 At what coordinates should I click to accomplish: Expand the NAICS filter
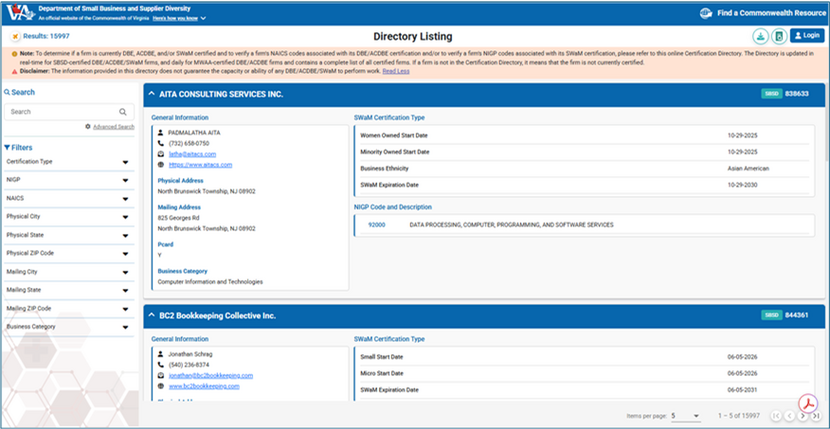point(69,199)
